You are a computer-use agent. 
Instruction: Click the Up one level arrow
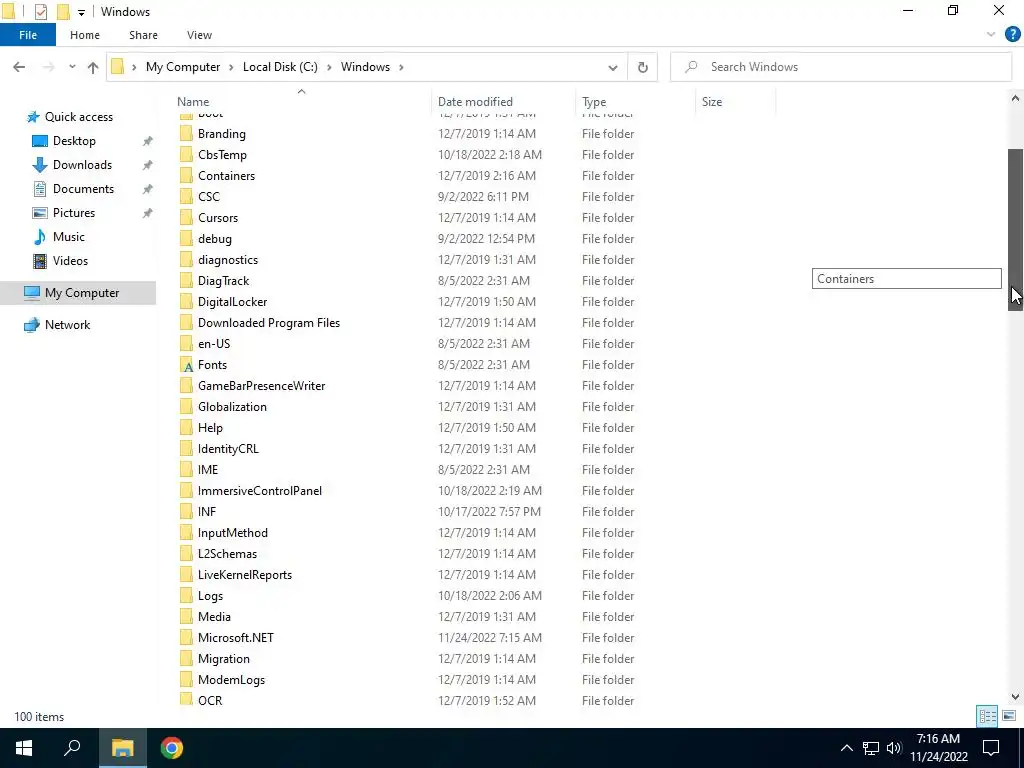93,67
